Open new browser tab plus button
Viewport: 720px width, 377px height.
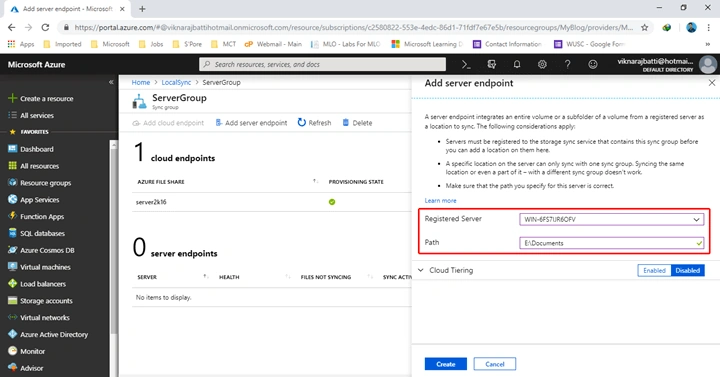coord(142,9)
